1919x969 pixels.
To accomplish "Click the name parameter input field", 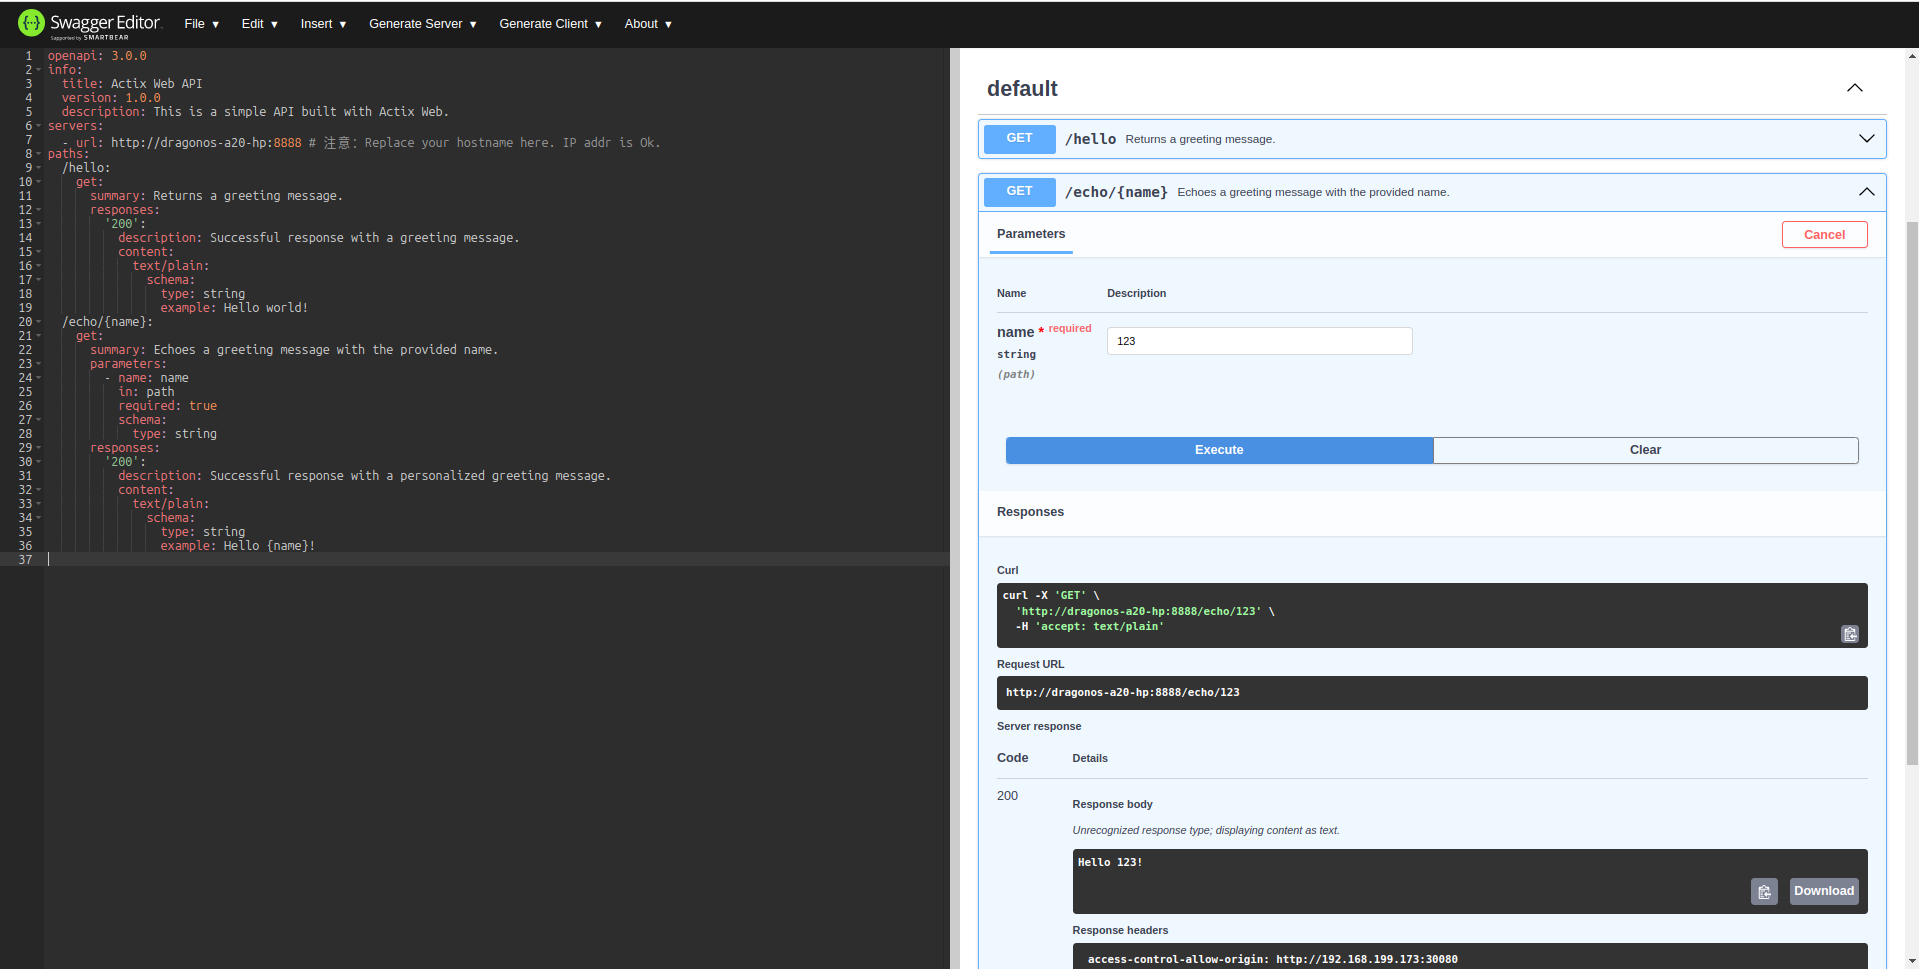I will coord(1259,341).
